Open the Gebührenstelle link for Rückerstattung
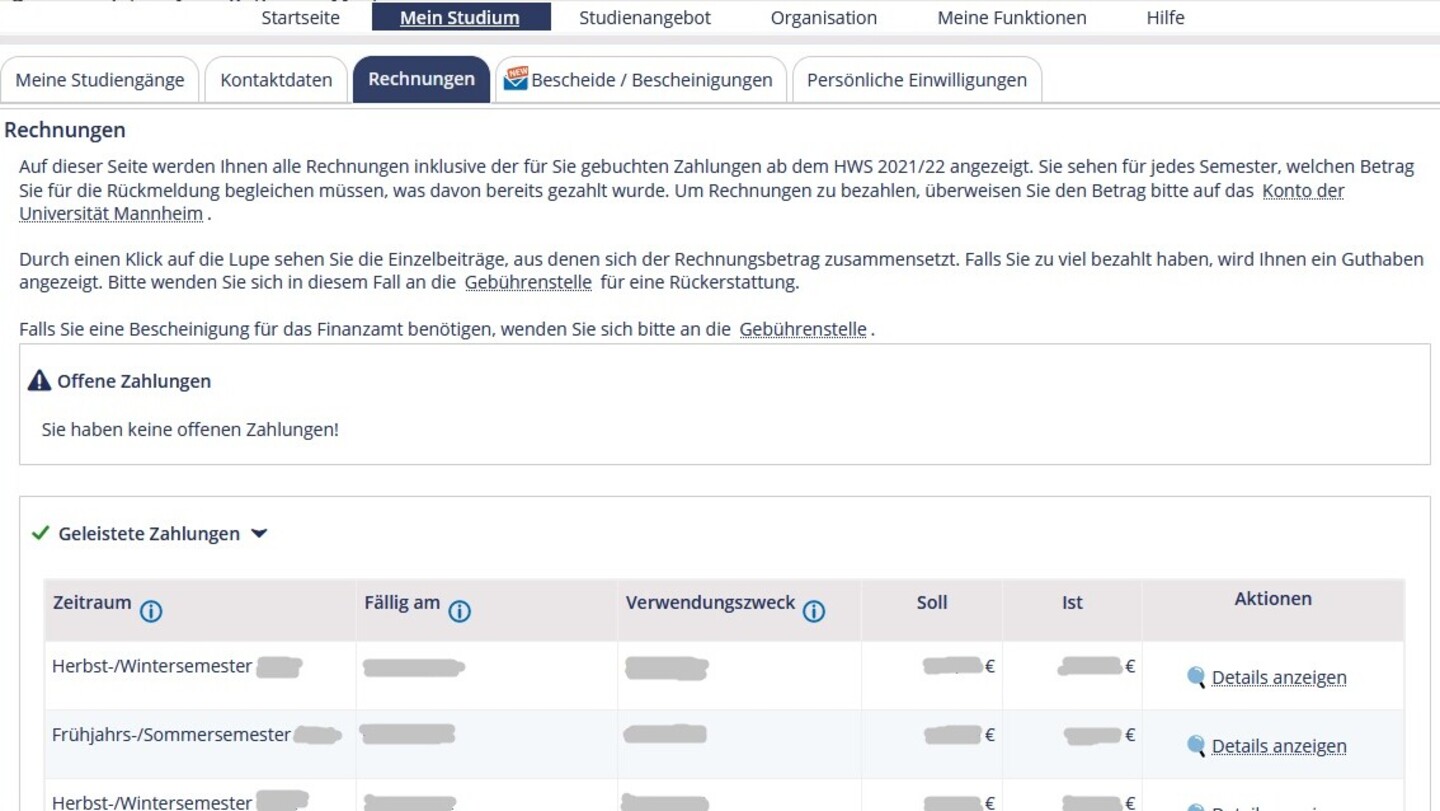The image size is (1440, 811). tap(528, 283)
